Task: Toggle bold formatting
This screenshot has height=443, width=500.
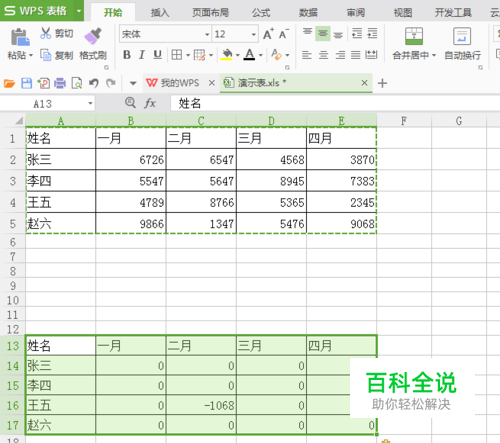Action: [127, 55]
